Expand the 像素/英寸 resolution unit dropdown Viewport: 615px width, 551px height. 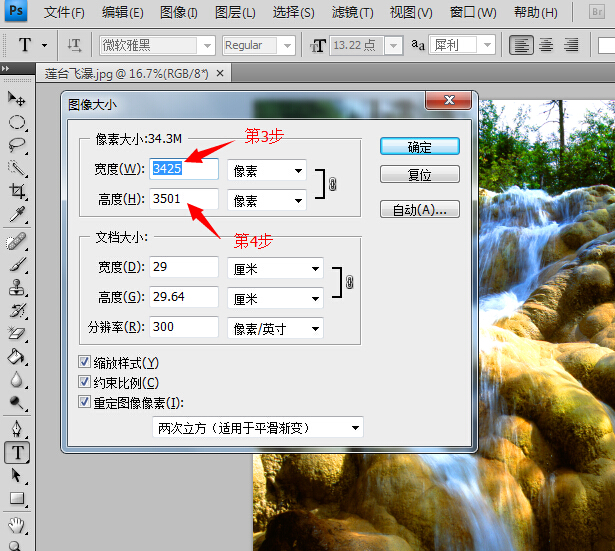(x=275, y=328)
